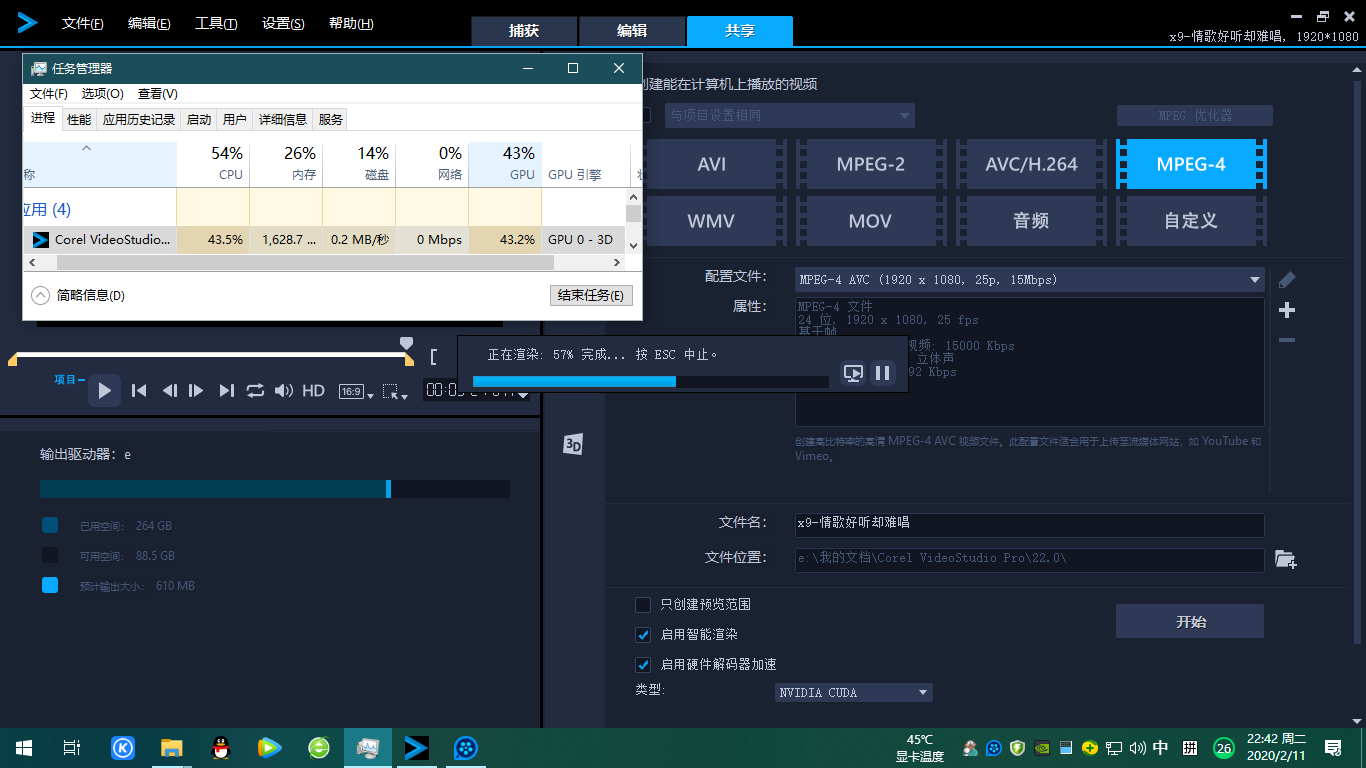Select 自定义 custom output format
This screenshot has height=768, width=1366.
(x=1191, y=220)
